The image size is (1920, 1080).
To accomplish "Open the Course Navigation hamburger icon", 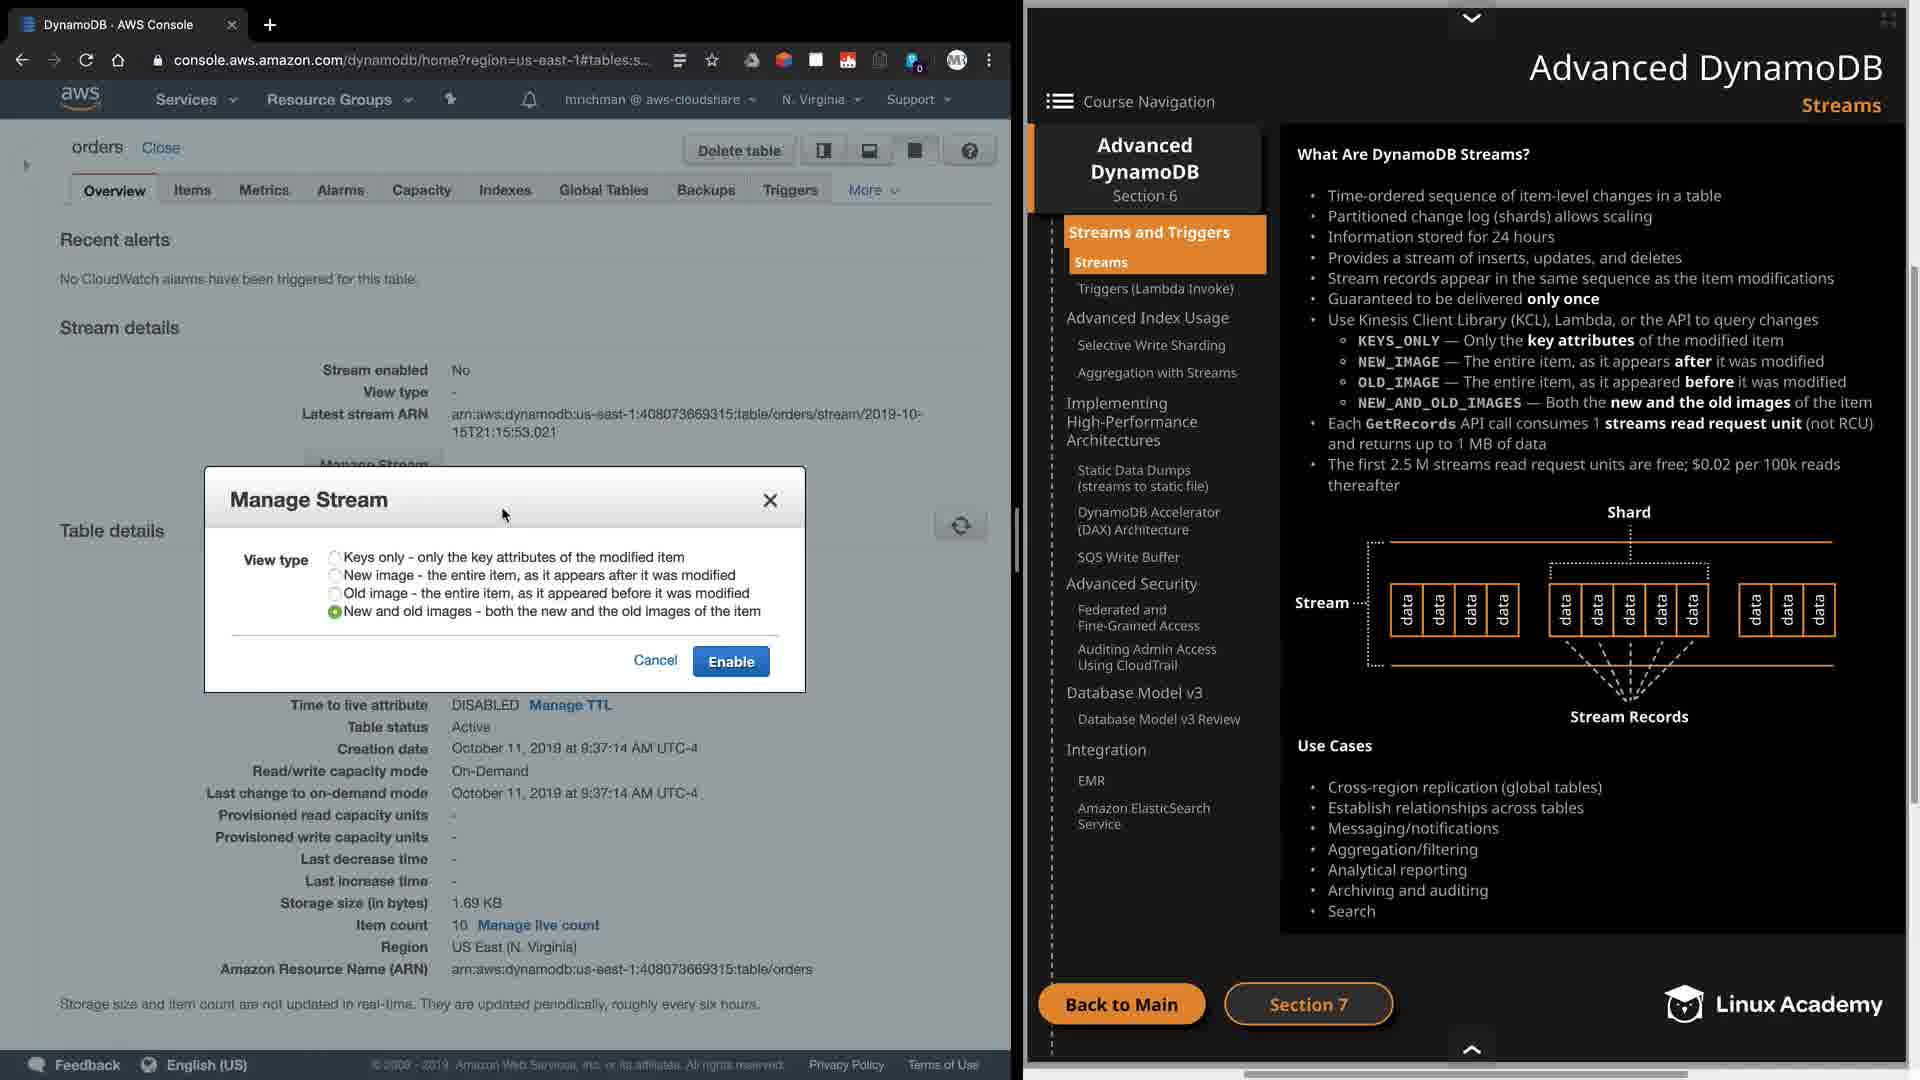I will point(1059,101).
